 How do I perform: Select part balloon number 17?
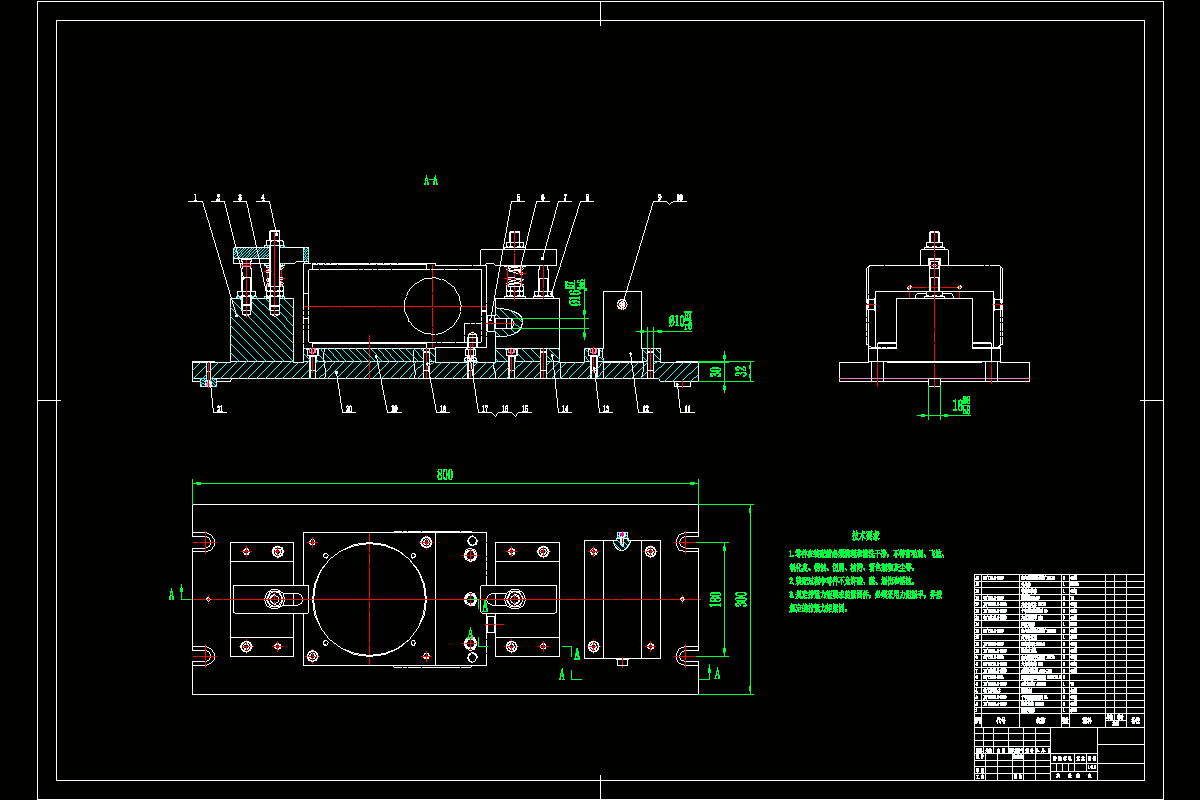483,409
